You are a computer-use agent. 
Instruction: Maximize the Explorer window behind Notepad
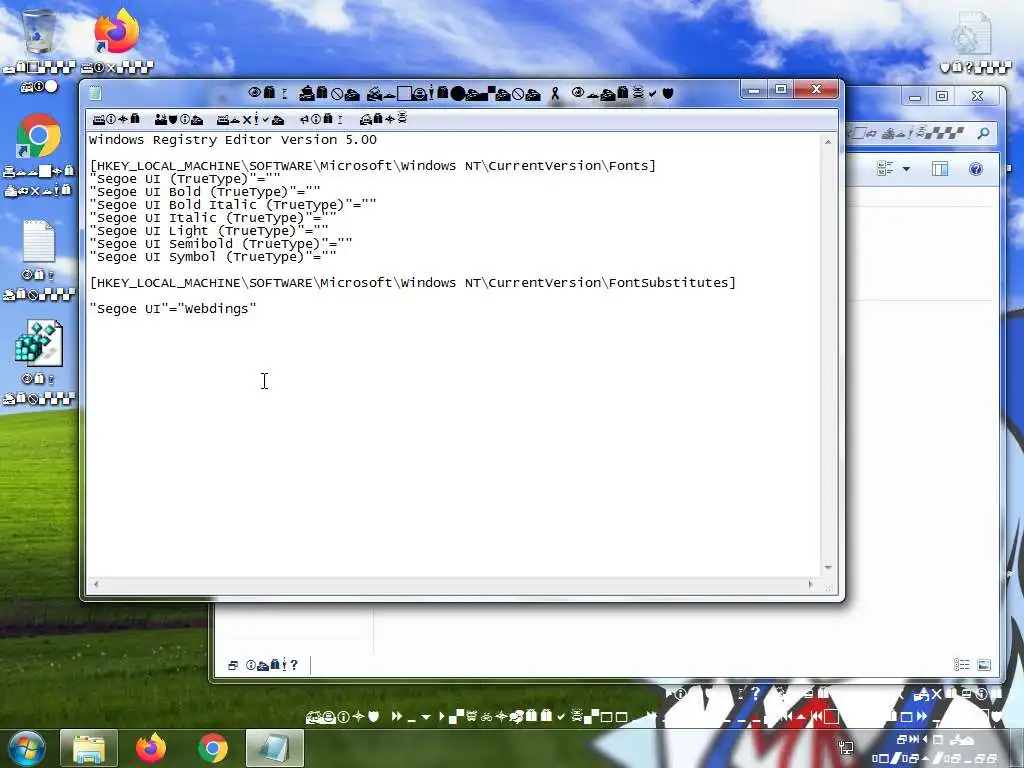tap(942, 97)
